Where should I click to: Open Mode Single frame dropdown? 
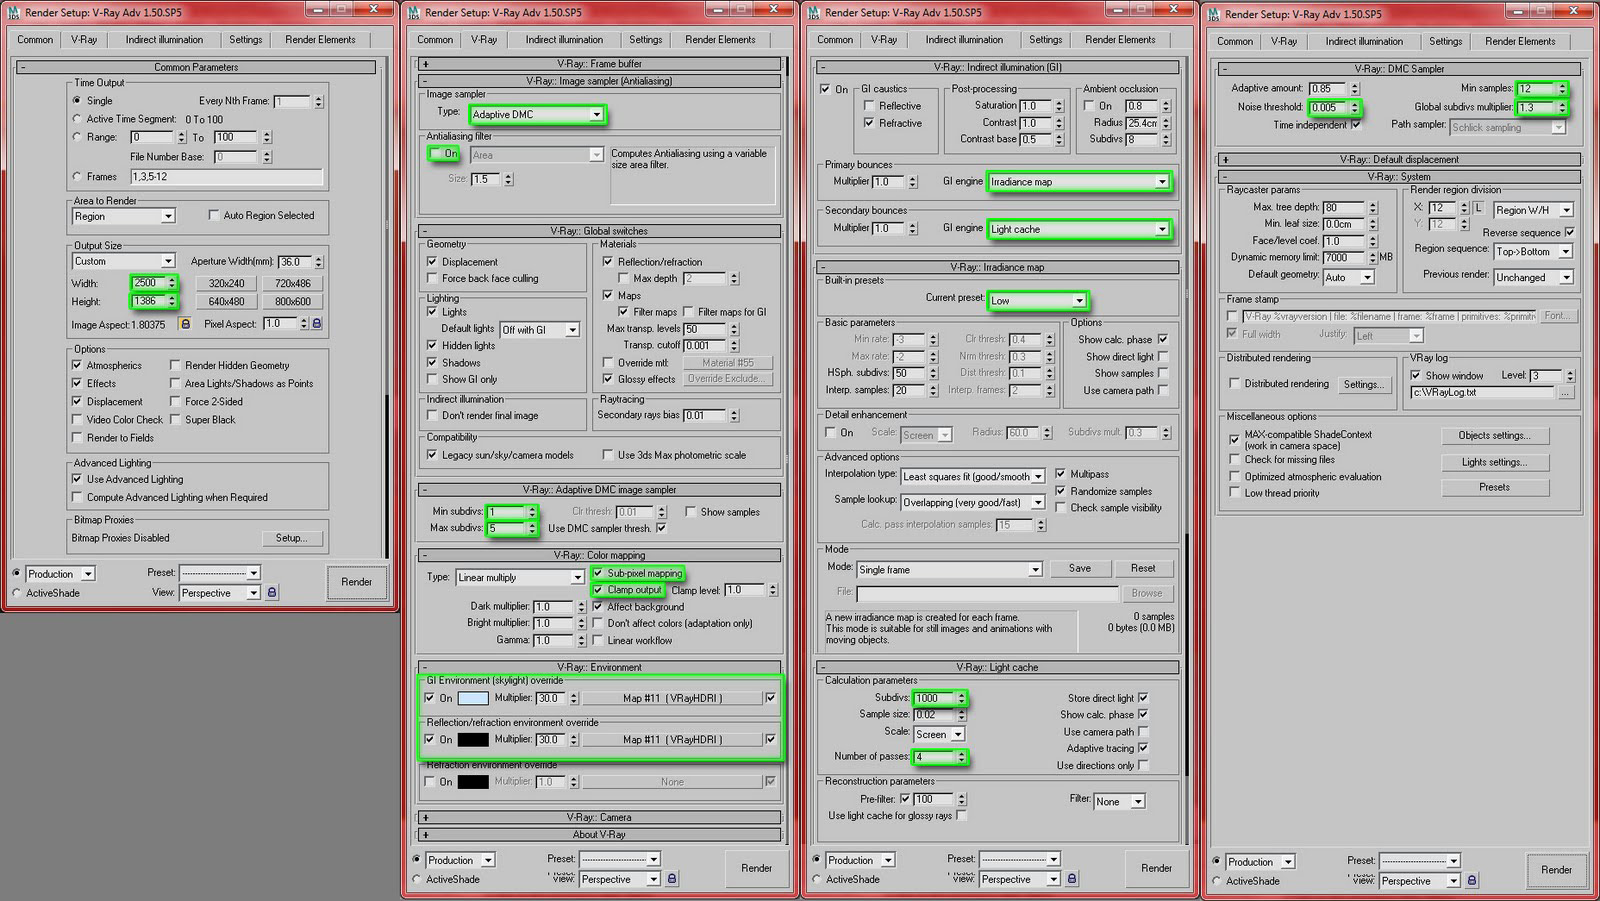[x=949, y=569]
